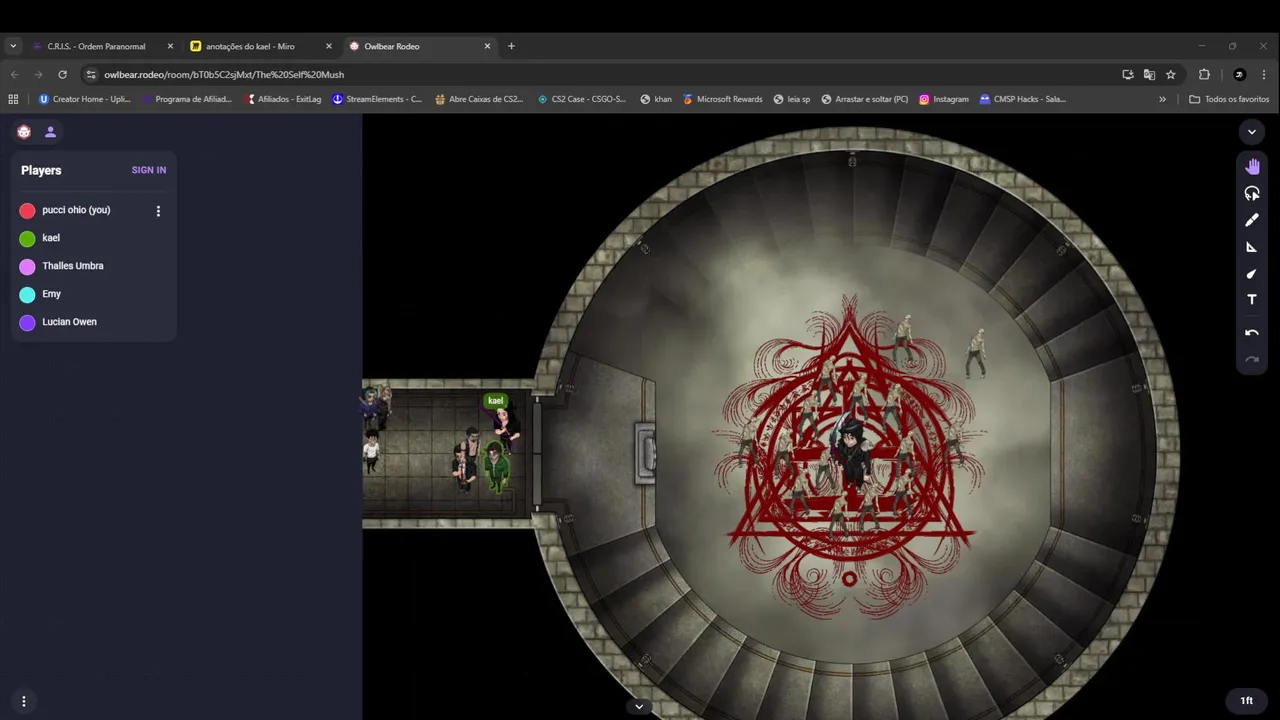Image resolution: width=1280 pixels, height=720 pixels.
Task: Open CS2 Case - CSGO-S... bookmark
Action: coord(581,99)
